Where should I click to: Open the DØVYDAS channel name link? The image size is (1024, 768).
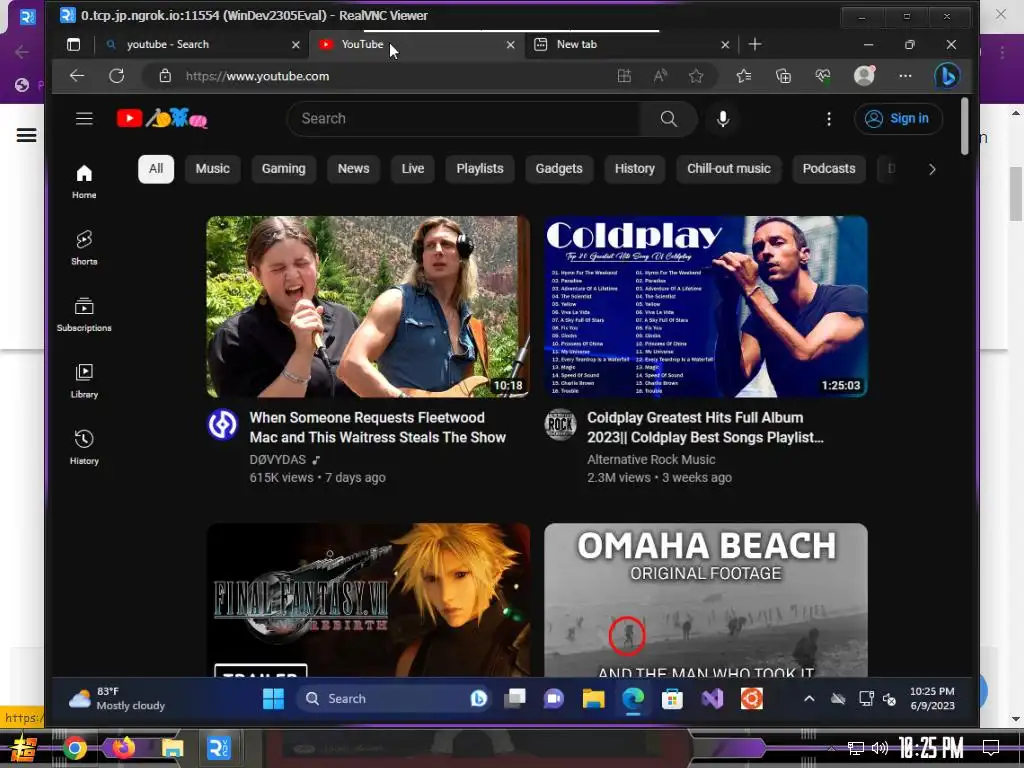(278, 460)
